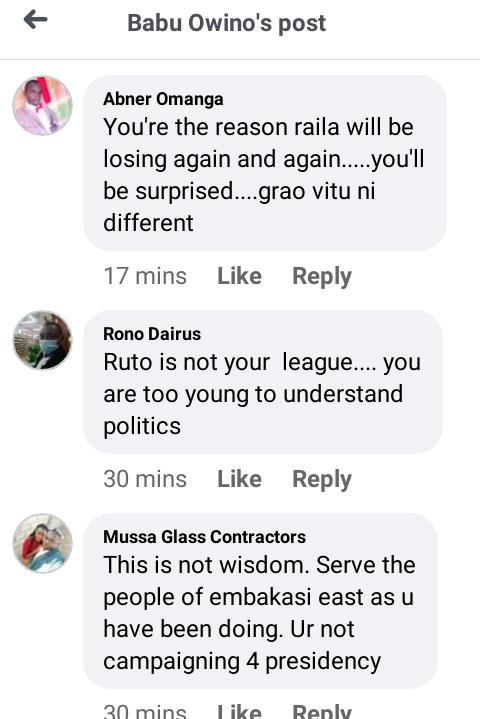Screen dimensions: 480x719
Task: Open Abner Omanga's profile picture
Action: [x=42, y=105]
